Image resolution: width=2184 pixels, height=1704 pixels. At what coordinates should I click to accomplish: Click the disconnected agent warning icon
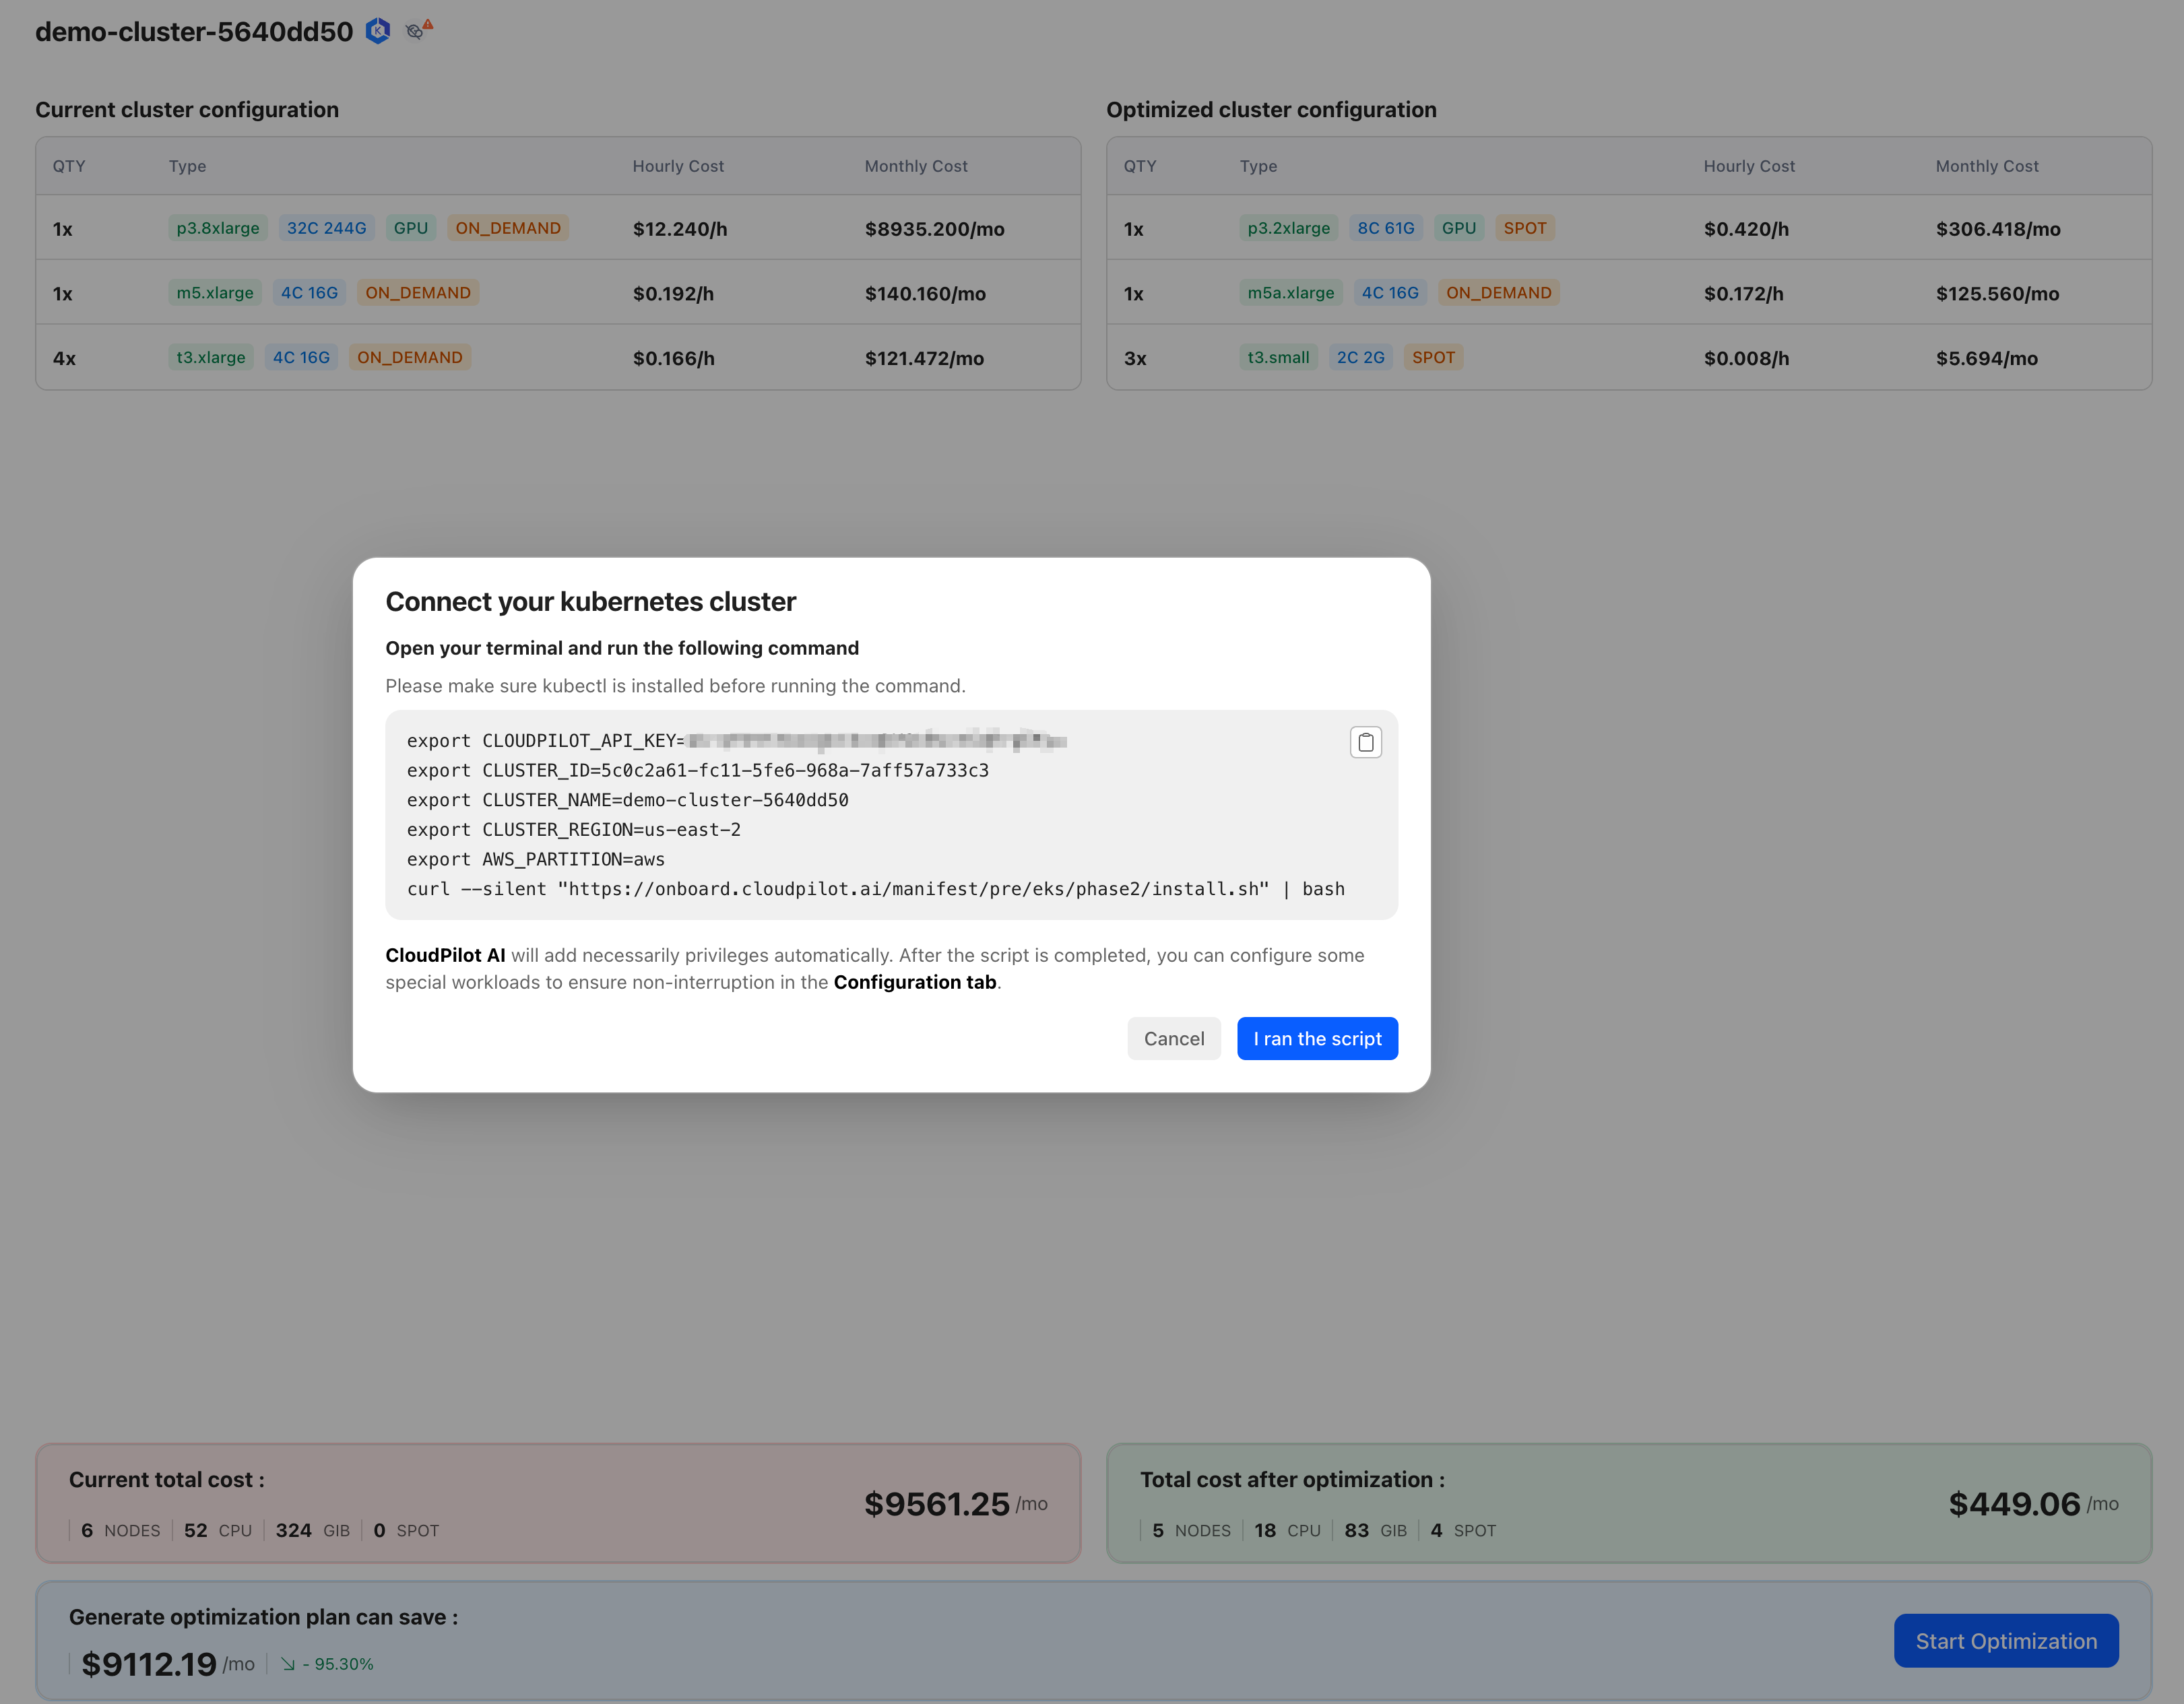tap(418, 31)
